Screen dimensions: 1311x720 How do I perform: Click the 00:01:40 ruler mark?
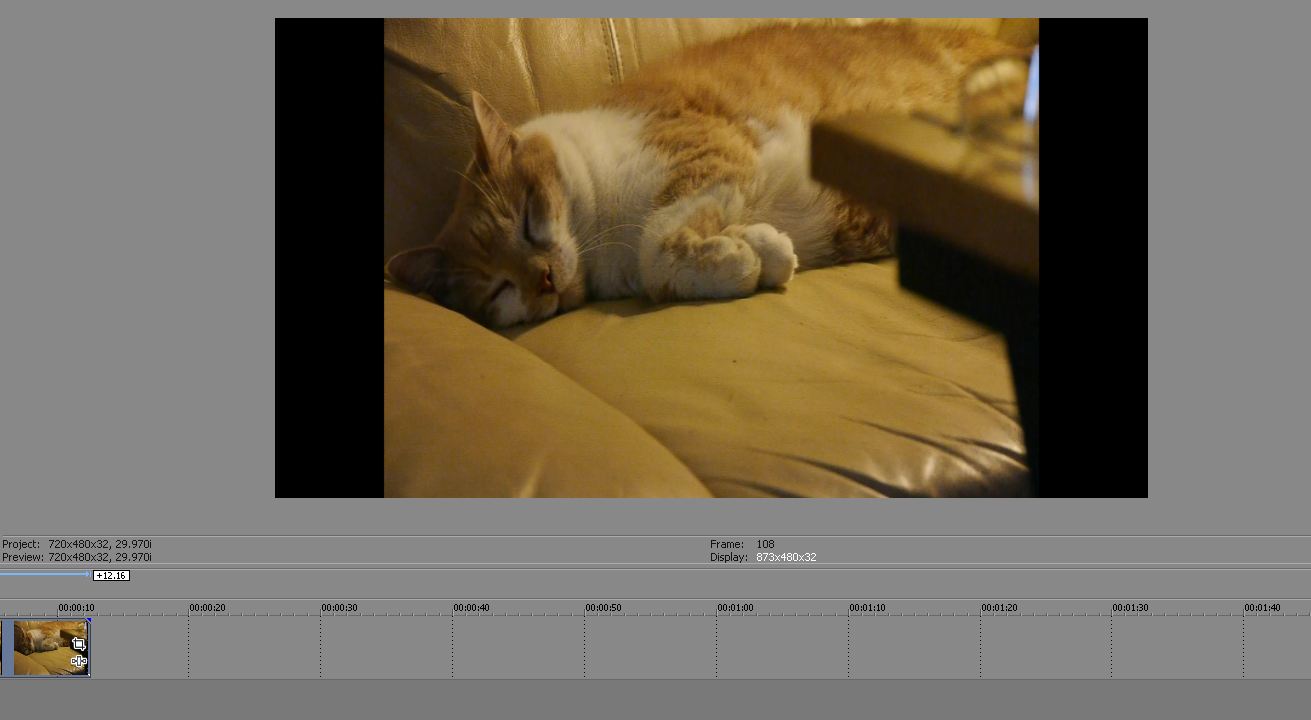1262,607
